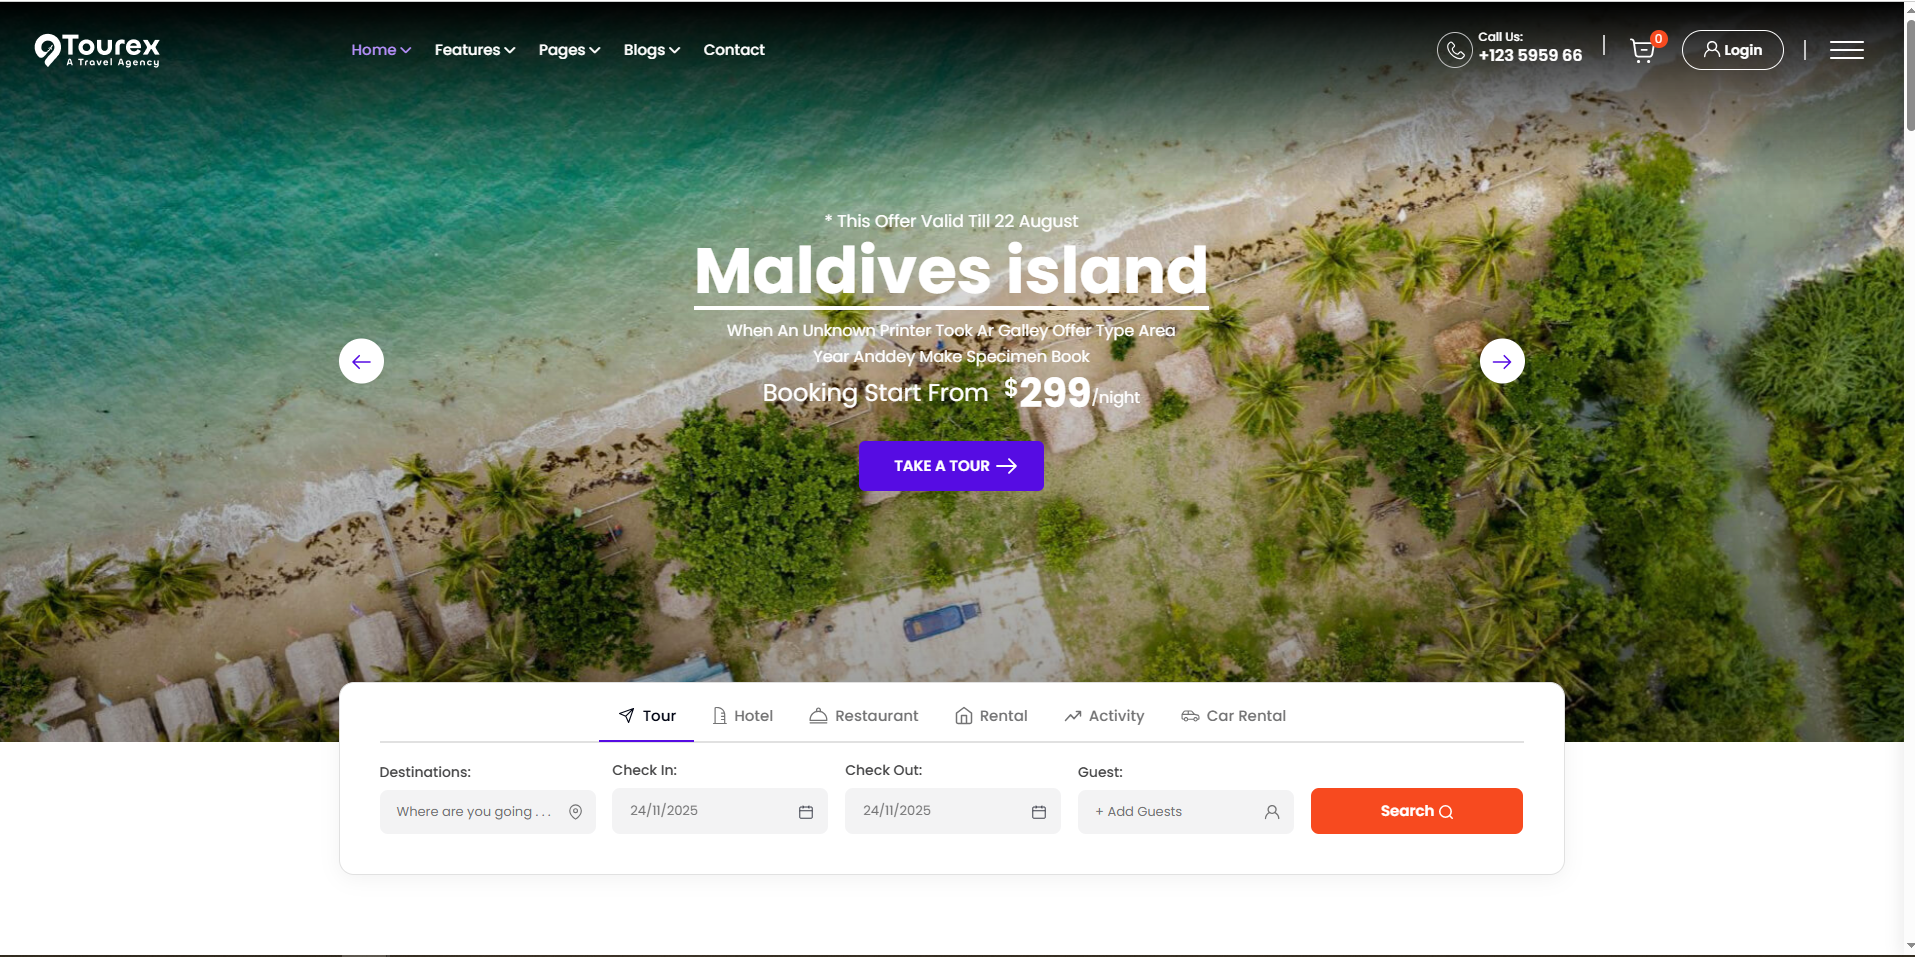Click the orange Search button

[1417, 811]
